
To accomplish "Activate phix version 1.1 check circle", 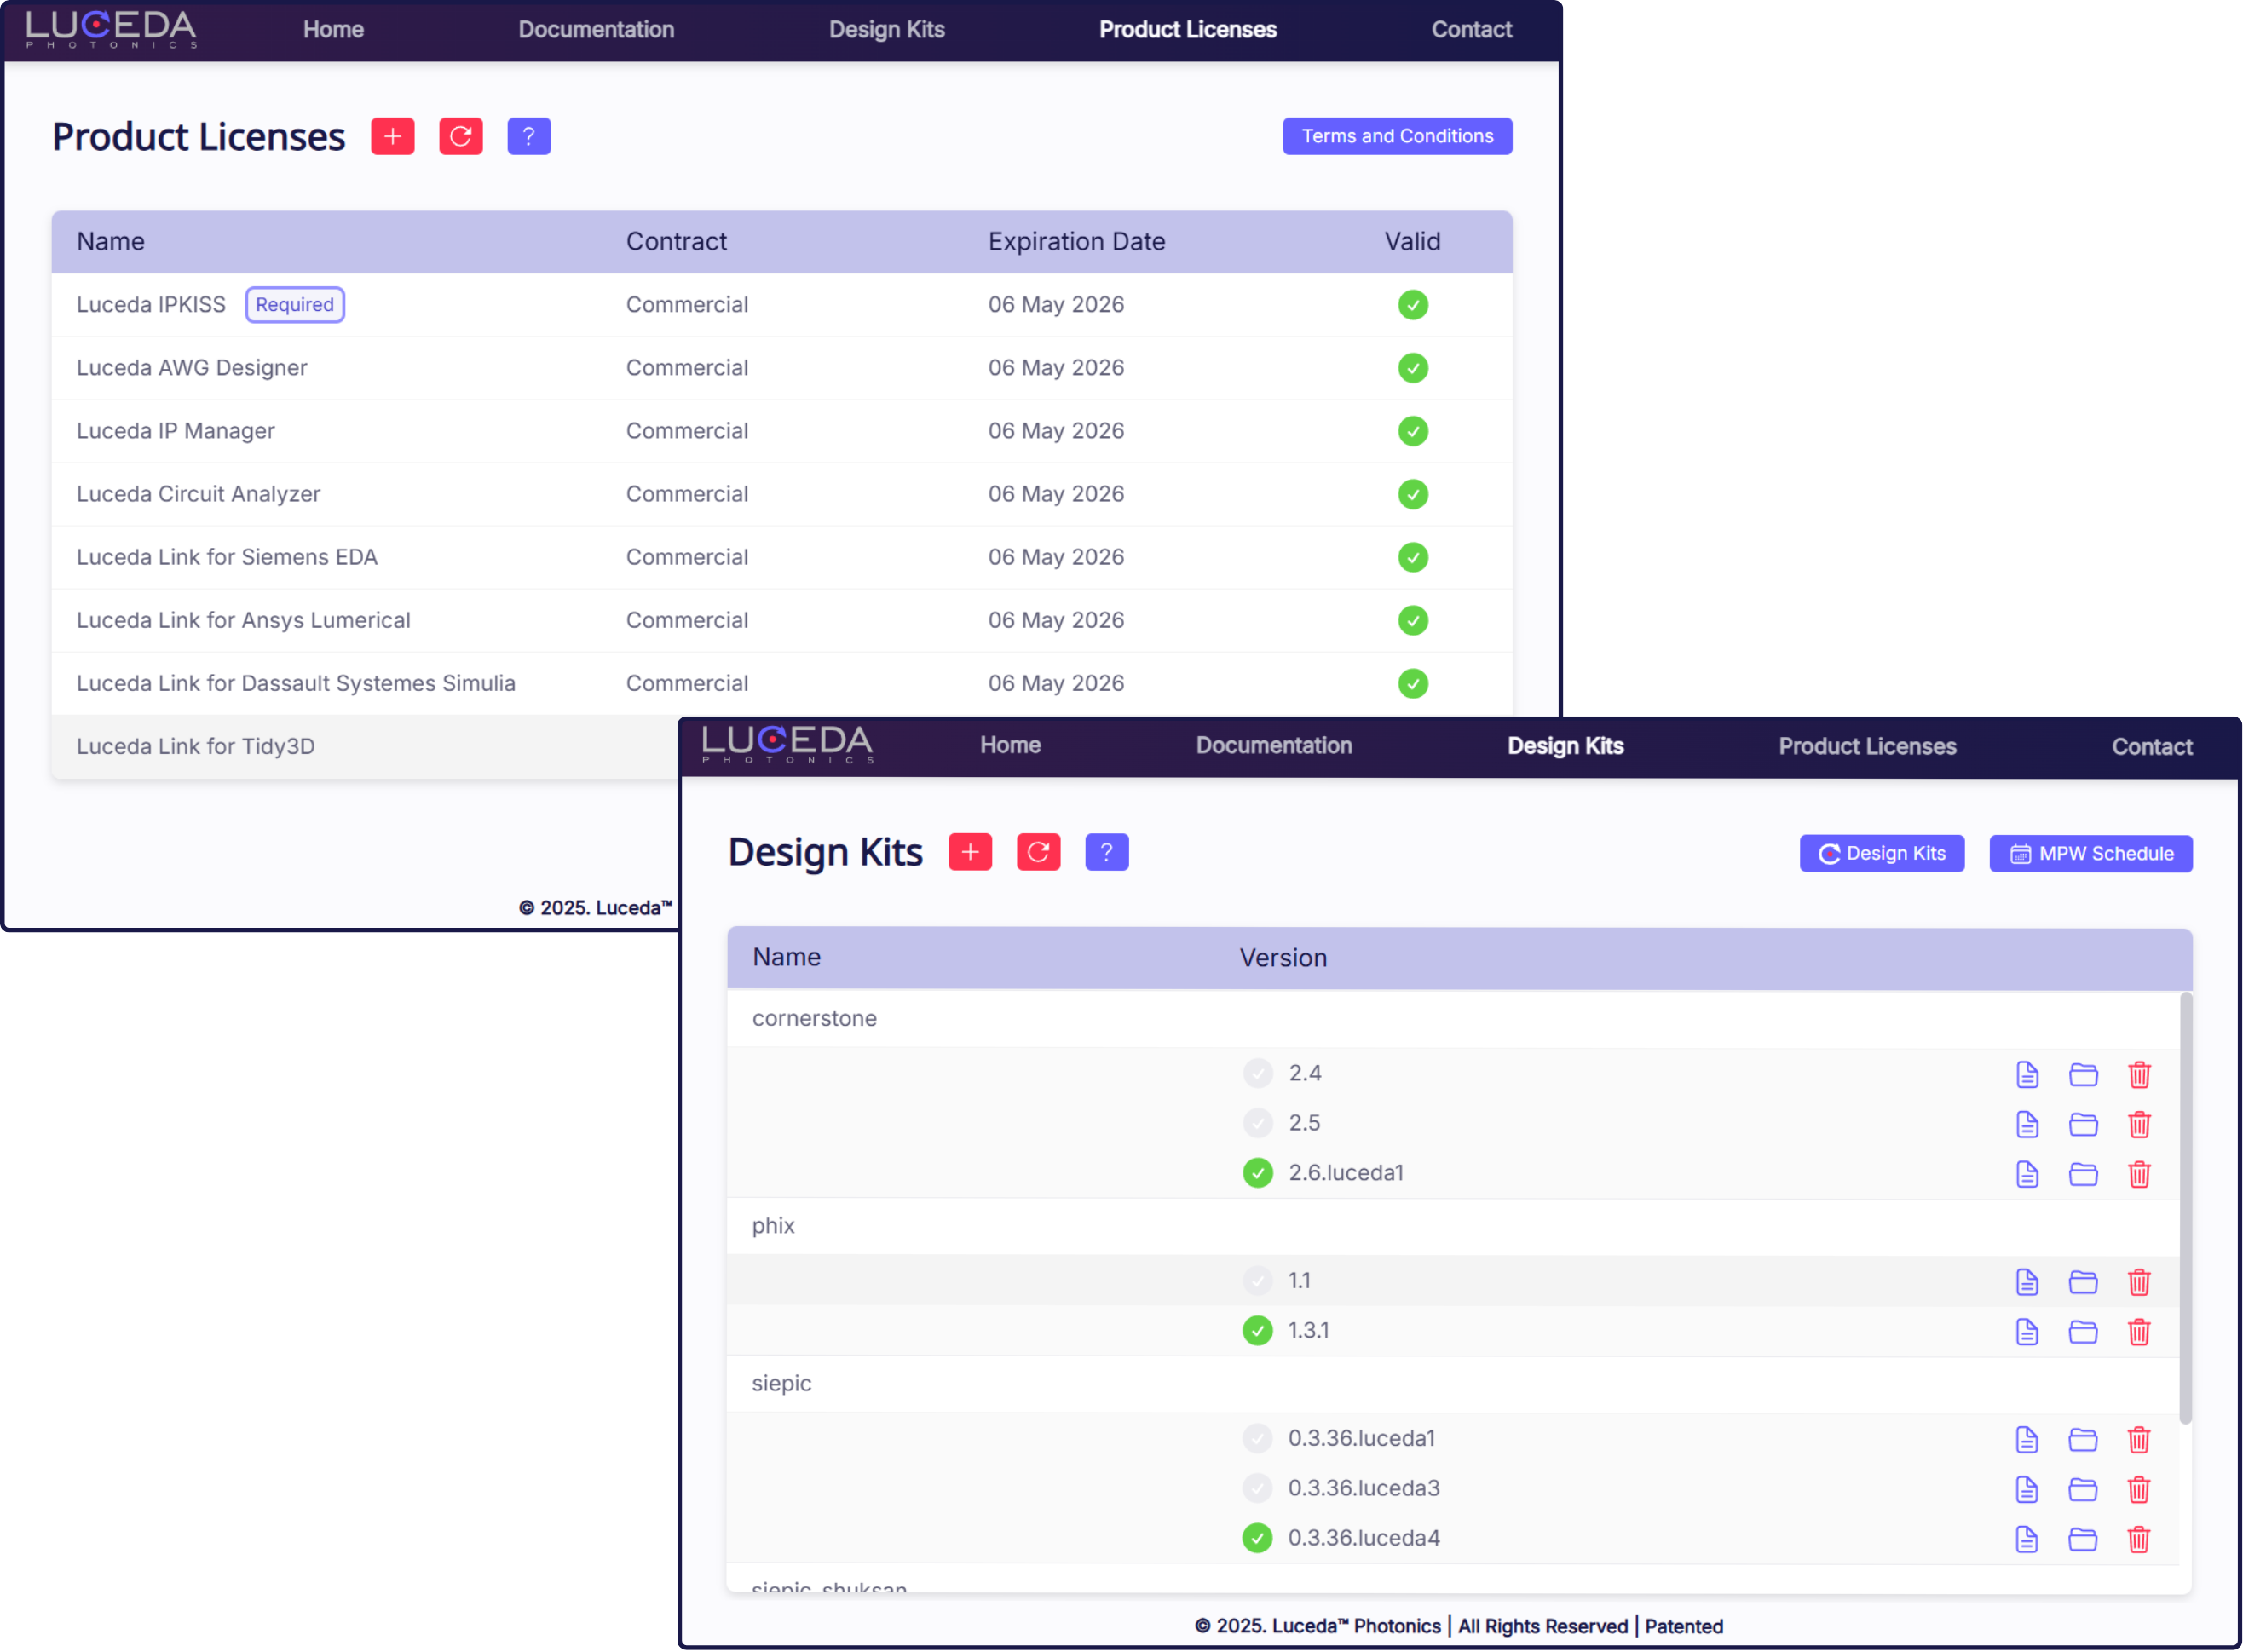I will point(1257,1280).
